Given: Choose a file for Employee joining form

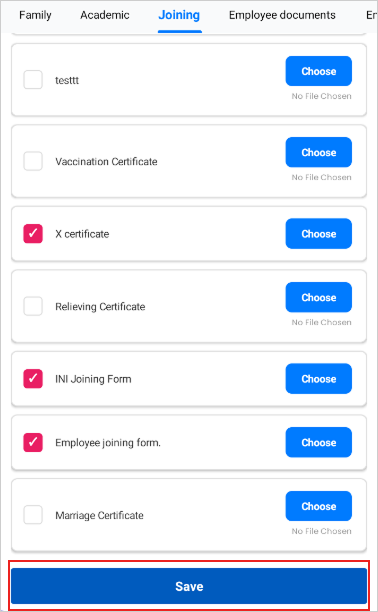Looking at the screenshot, I should (319, 442).
